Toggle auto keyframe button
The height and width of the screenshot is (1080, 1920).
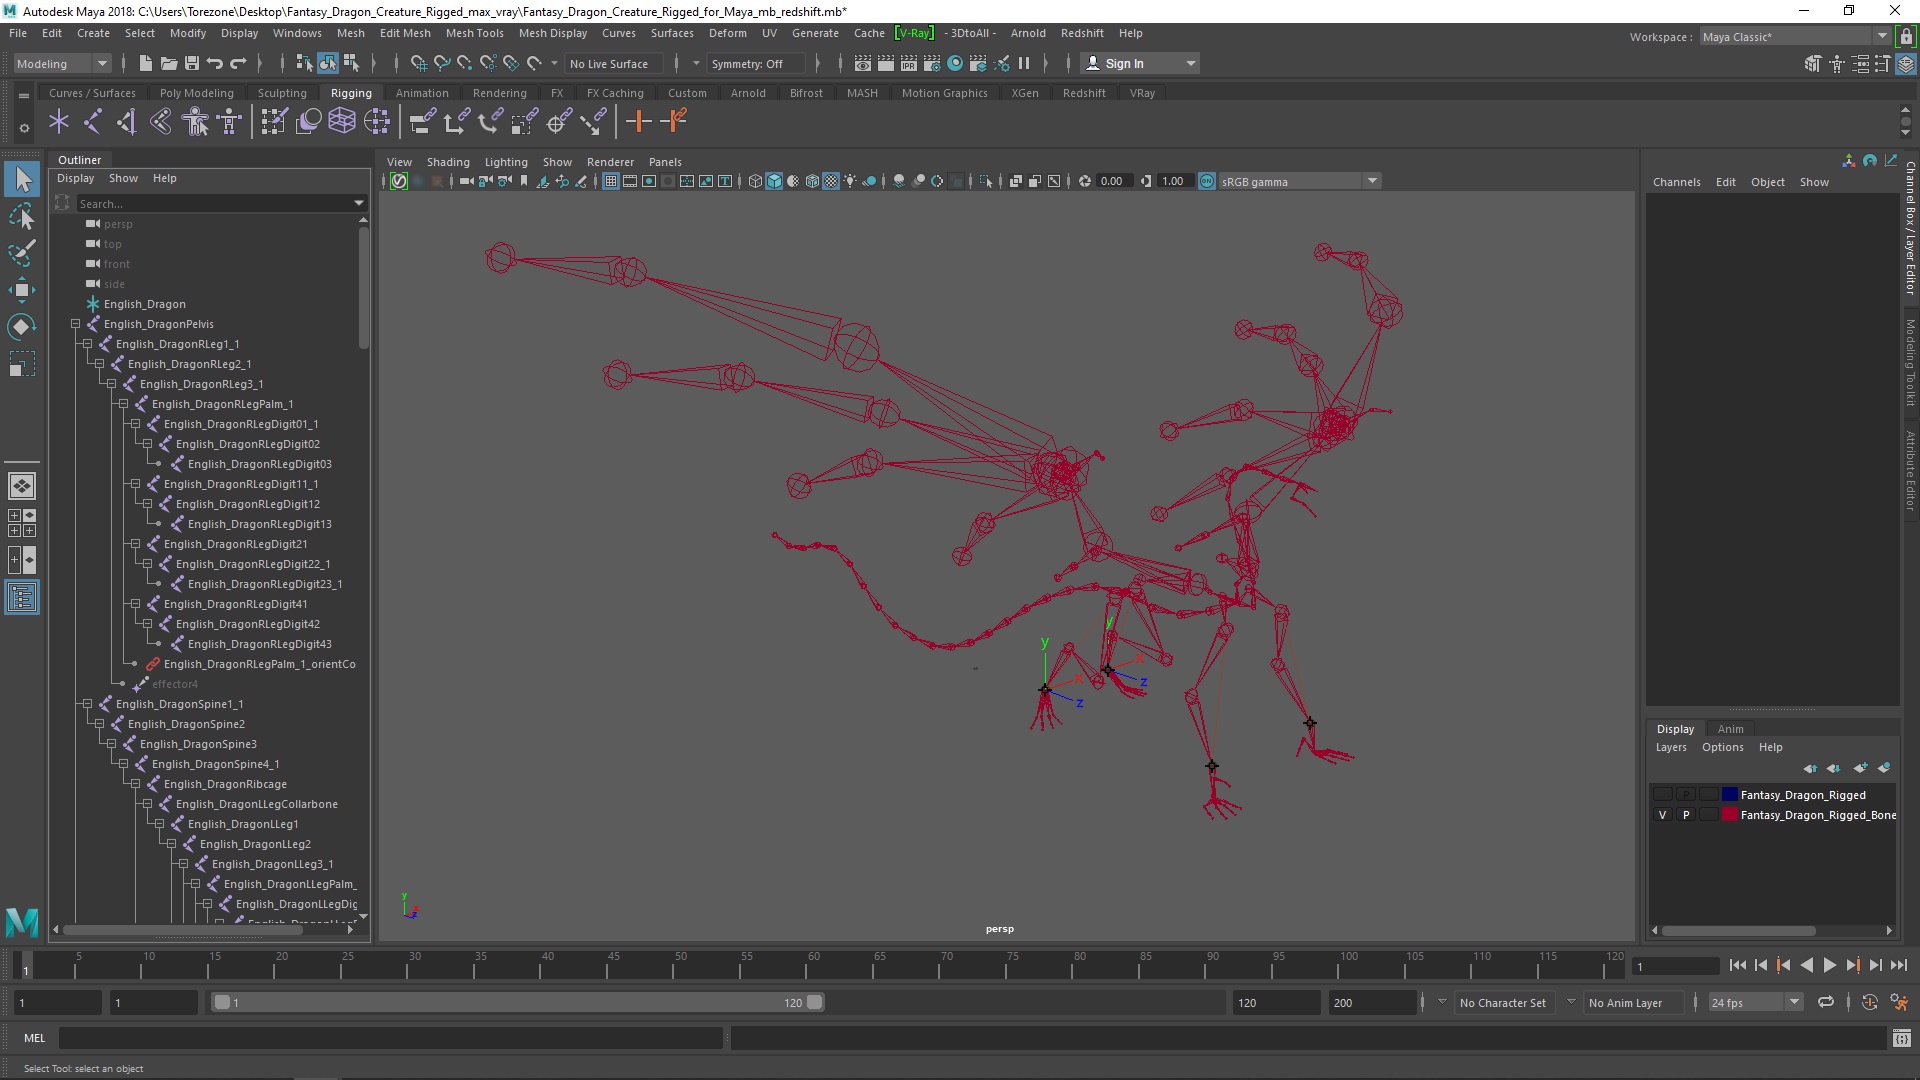tap(1869, 1002)
